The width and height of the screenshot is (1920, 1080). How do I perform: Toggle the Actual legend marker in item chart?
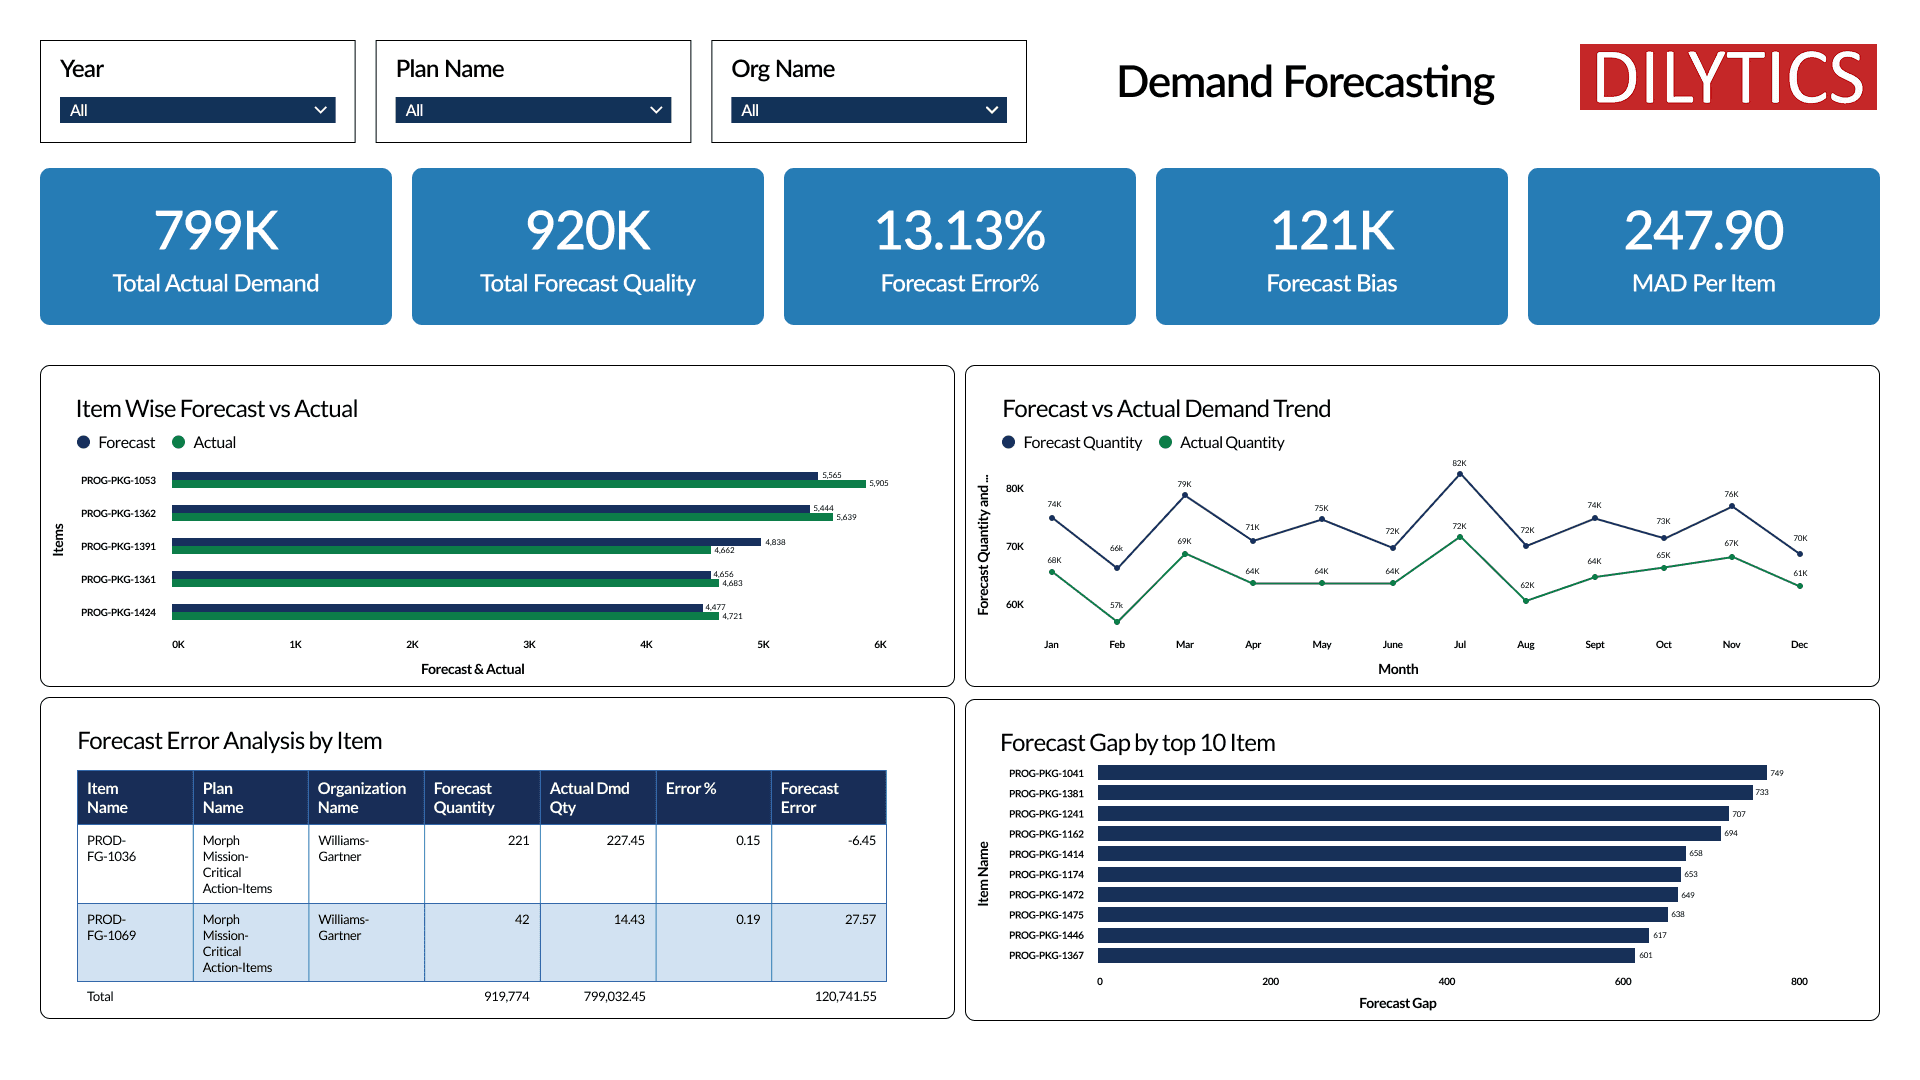(179, 442)
